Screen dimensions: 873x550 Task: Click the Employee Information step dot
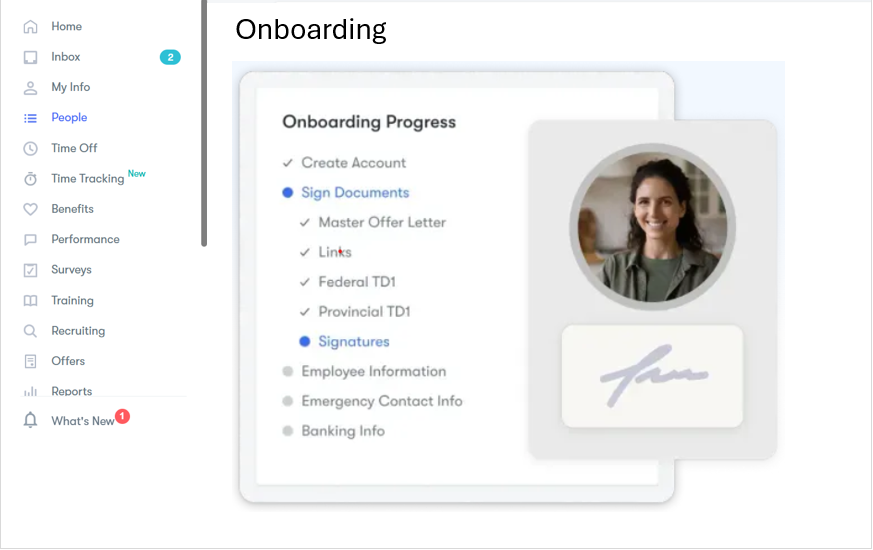click(288, 371)
